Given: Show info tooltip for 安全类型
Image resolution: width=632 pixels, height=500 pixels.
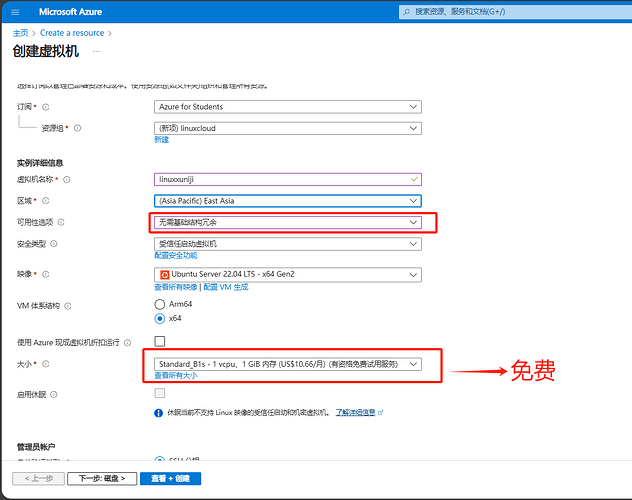Looking at the screenshot, I should tap(54, 244).
